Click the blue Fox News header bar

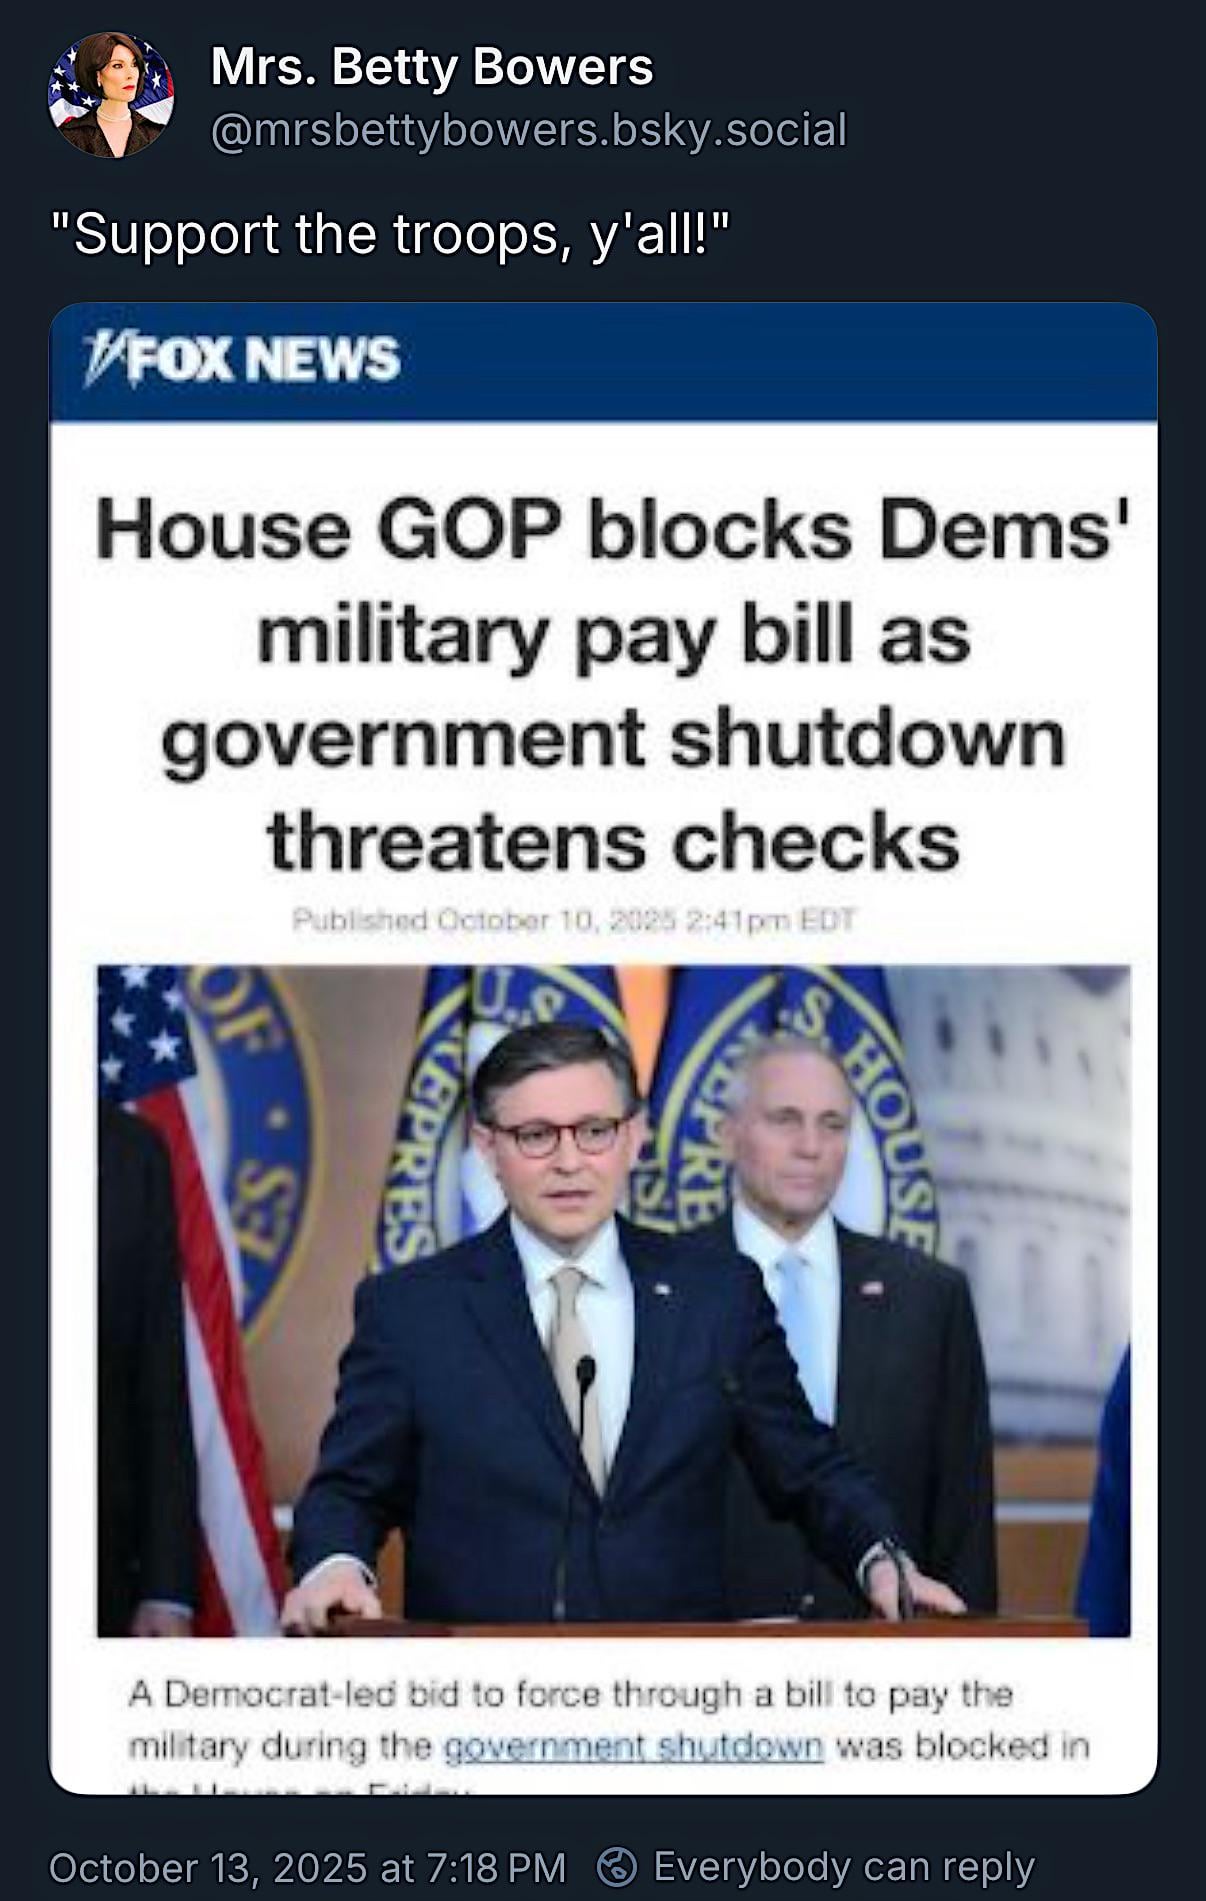coord(603,362)
